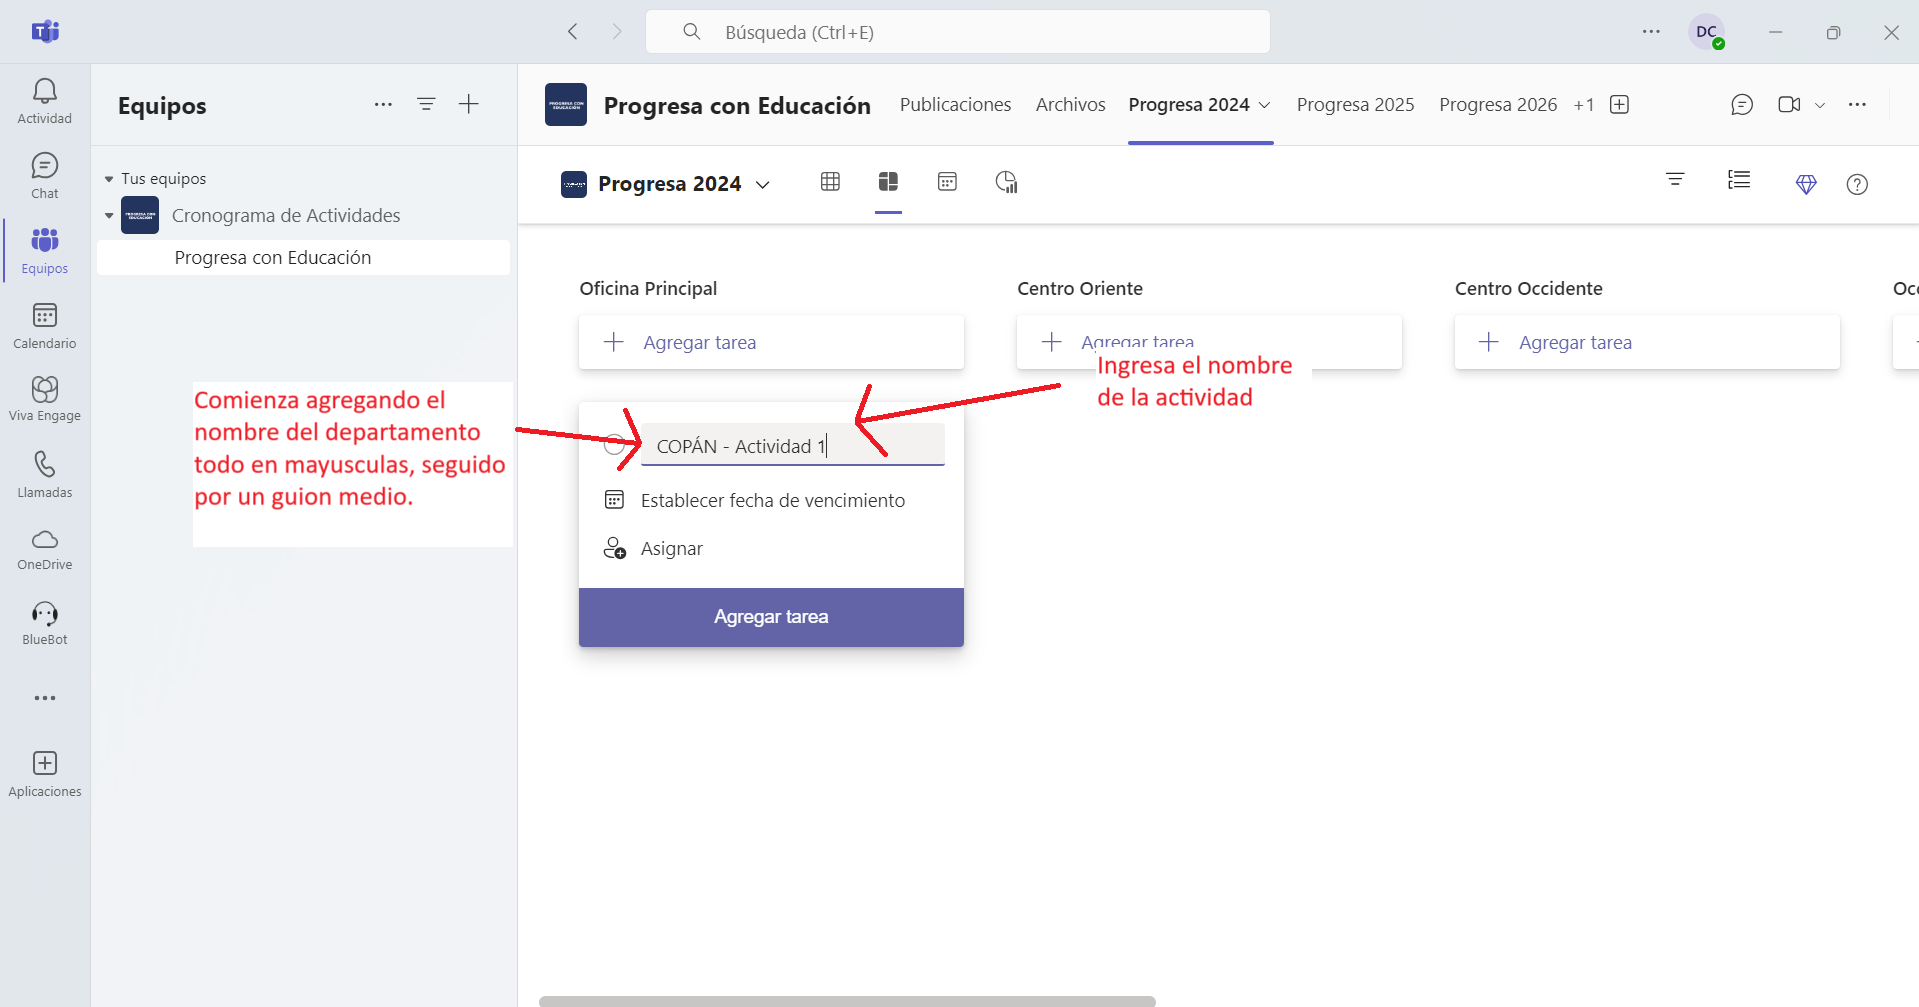Viewport: 1919px width, 1007px height.
Task: Submit the purple Agregar tarea button
Action: click(771, 617)
